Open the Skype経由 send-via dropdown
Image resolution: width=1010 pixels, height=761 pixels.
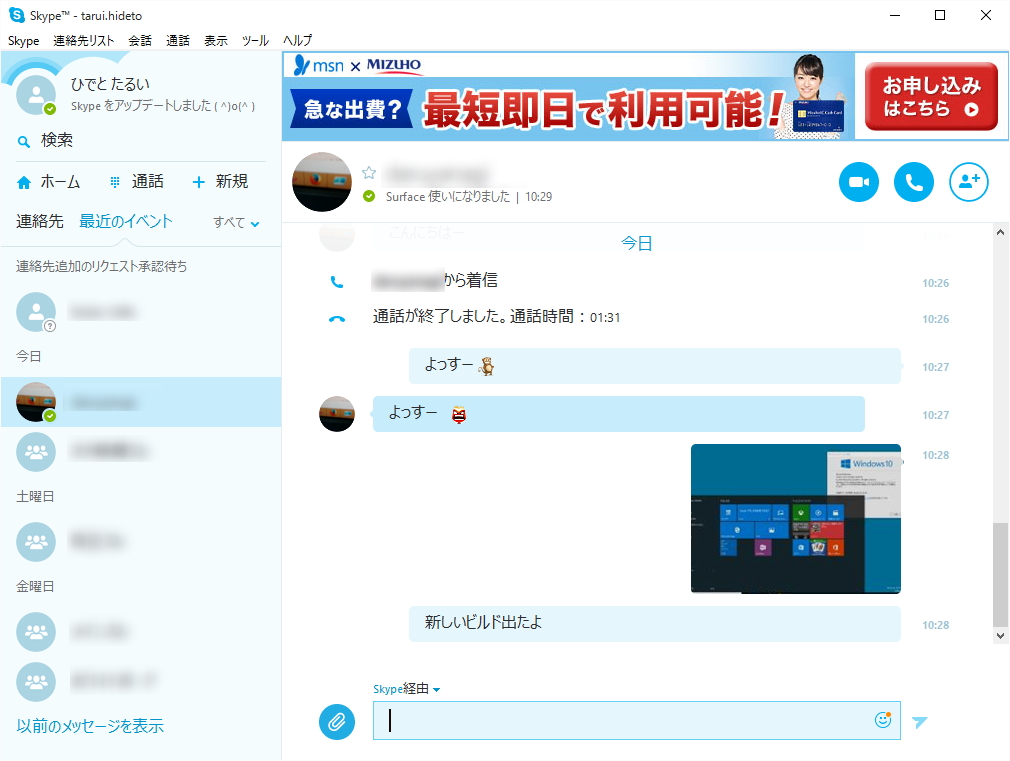click(407, 688)
